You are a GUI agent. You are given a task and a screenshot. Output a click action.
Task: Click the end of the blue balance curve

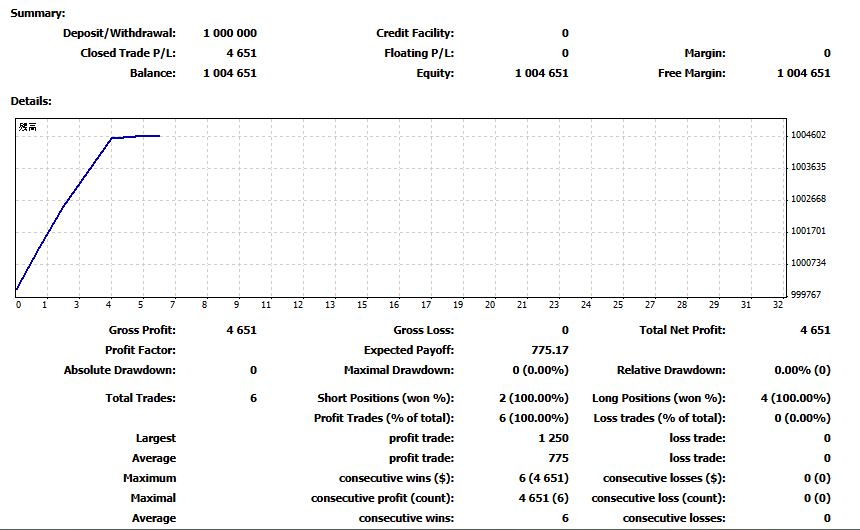pos(159,136)
